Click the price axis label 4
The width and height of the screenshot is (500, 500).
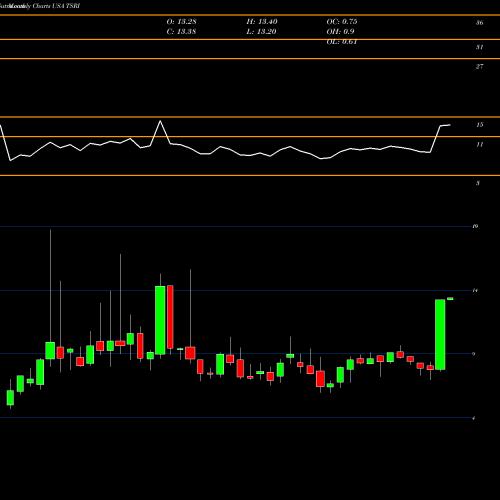474,418
